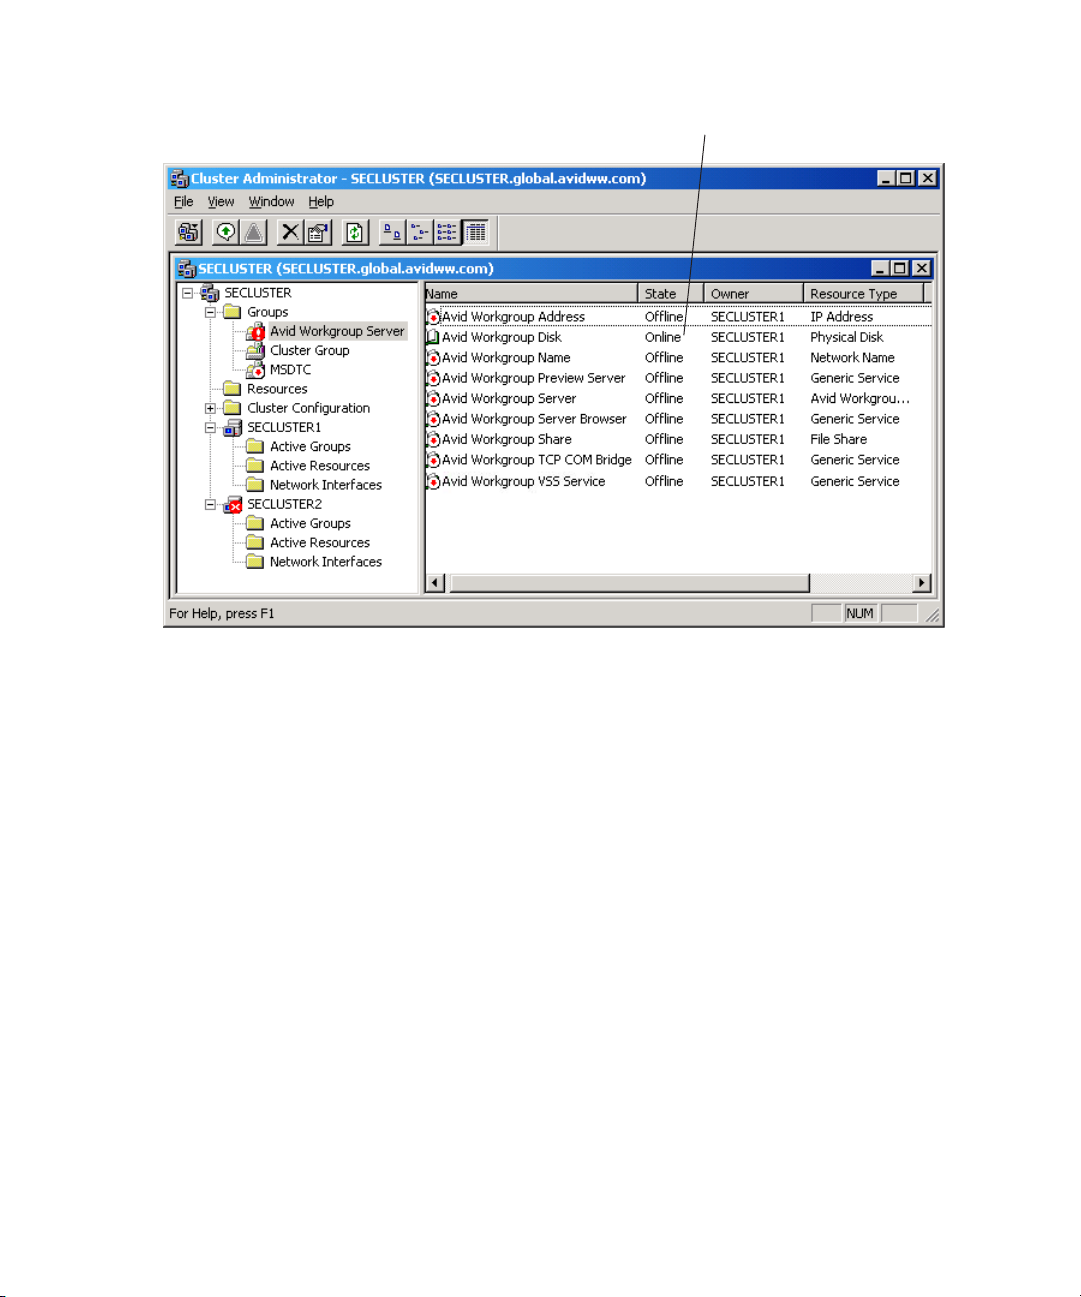Open the Help menu
The height and width of the screenshot is (1297, 1081).
click(321, 201)
